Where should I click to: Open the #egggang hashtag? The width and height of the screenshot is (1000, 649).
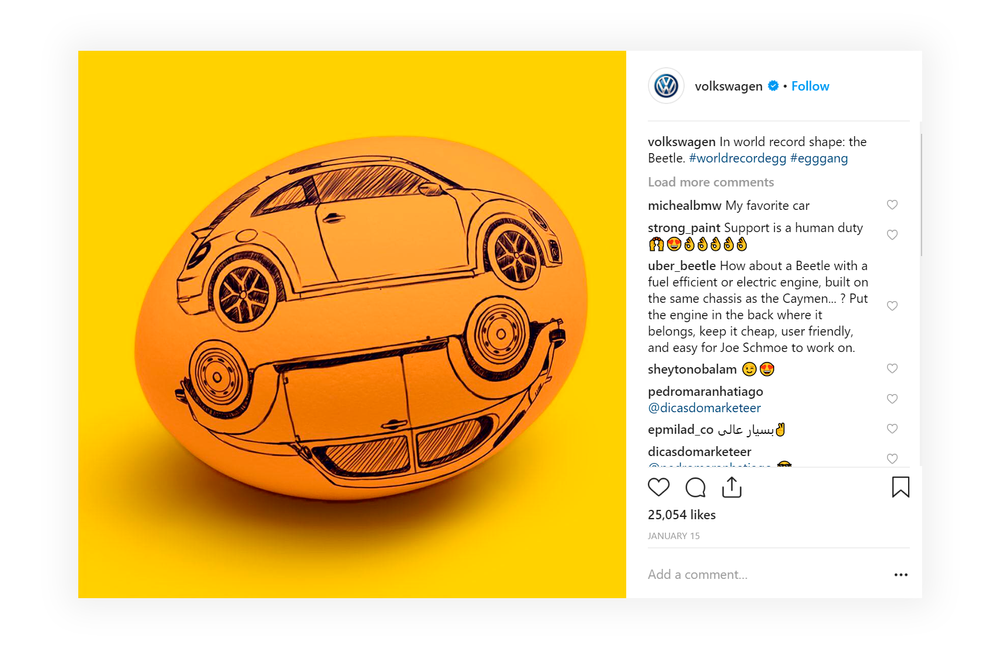819,158
